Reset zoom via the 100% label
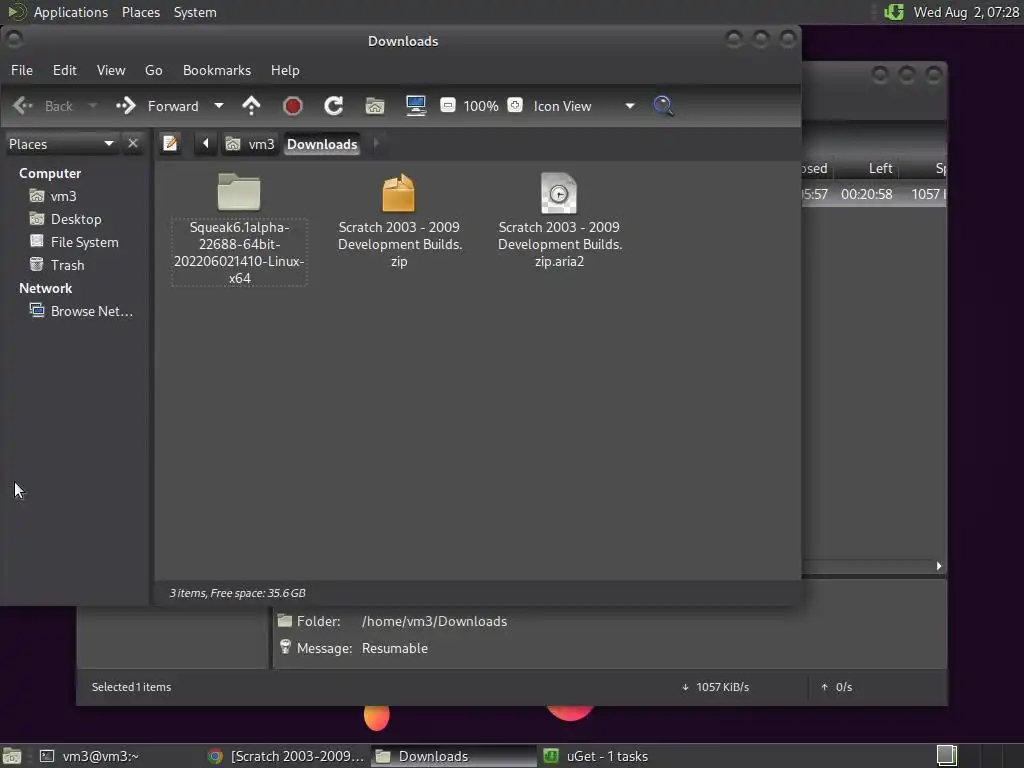Viewport: 1024px width, 768px height. coord(481,106)
